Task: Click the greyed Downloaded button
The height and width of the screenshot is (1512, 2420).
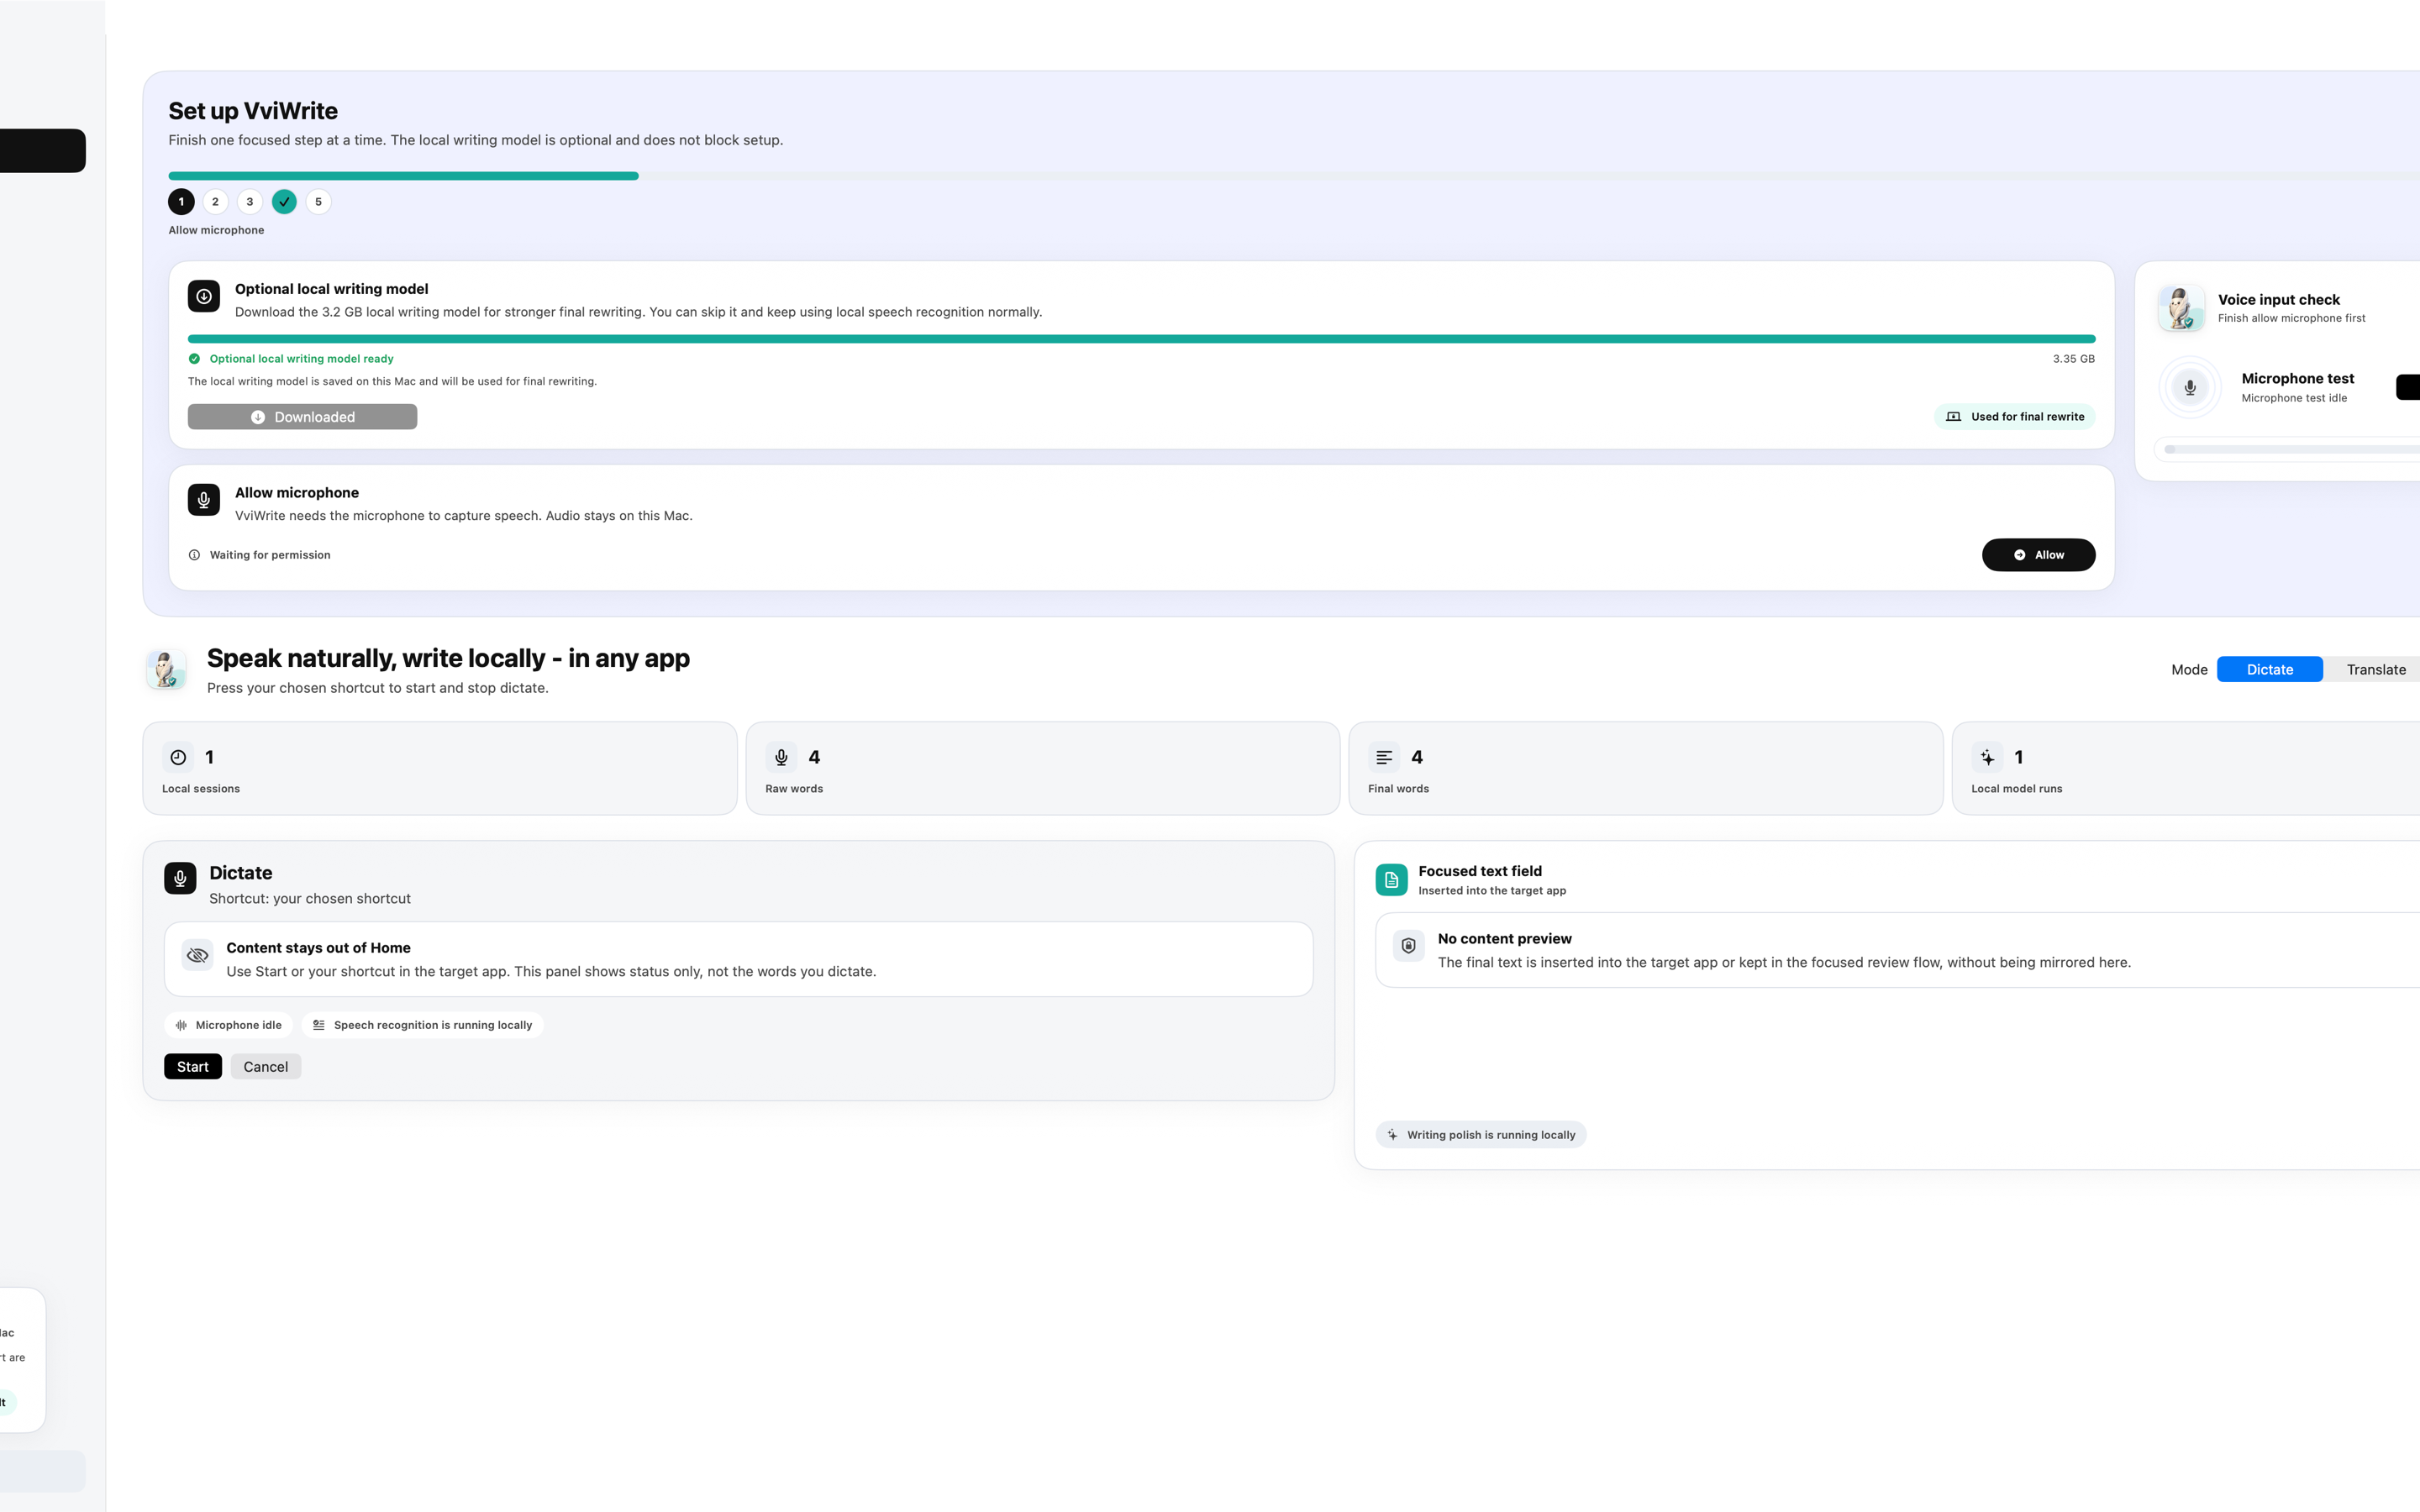Action: (x=302, y=417)
